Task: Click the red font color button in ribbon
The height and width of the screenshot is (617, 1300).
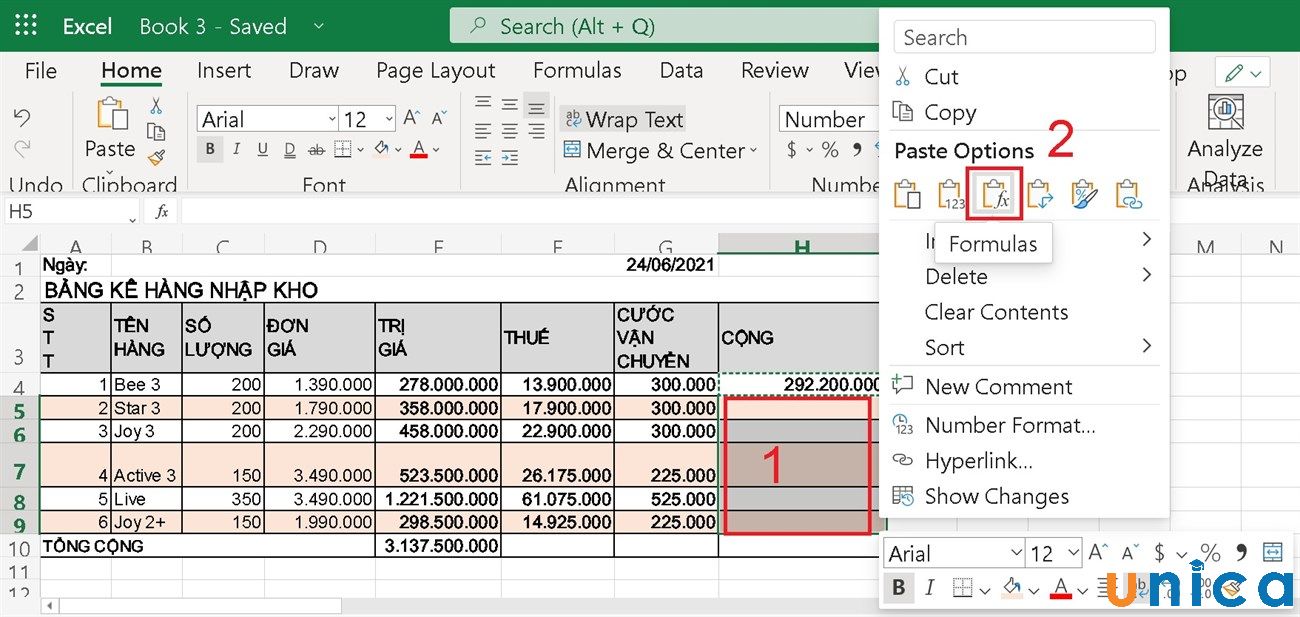Action: (418, 150)
